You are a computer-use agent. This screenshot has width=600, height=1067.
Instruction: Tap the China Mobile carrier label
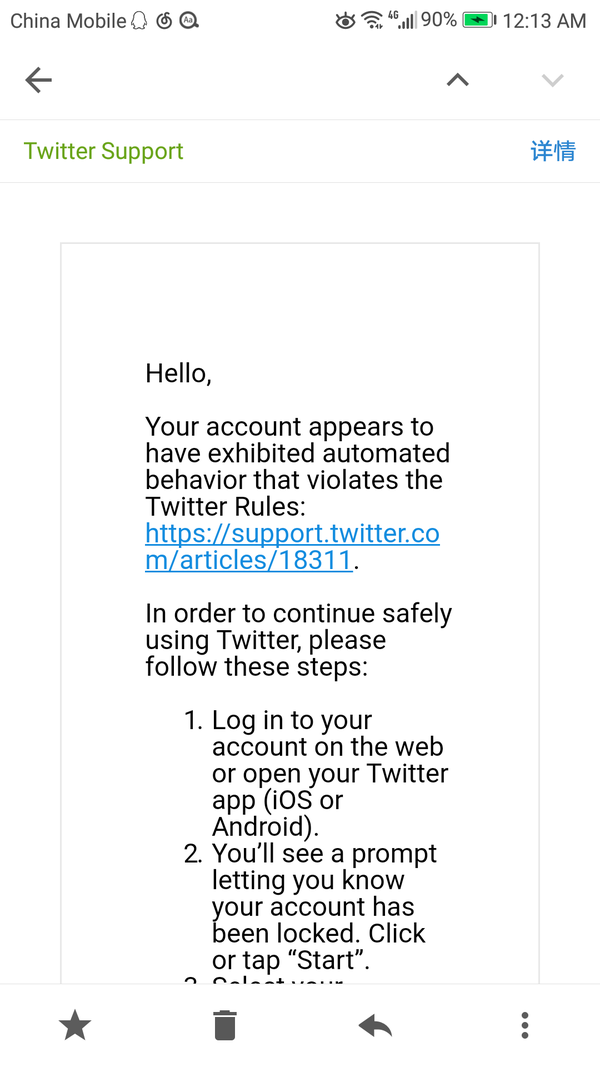click(x=68, y=20)
